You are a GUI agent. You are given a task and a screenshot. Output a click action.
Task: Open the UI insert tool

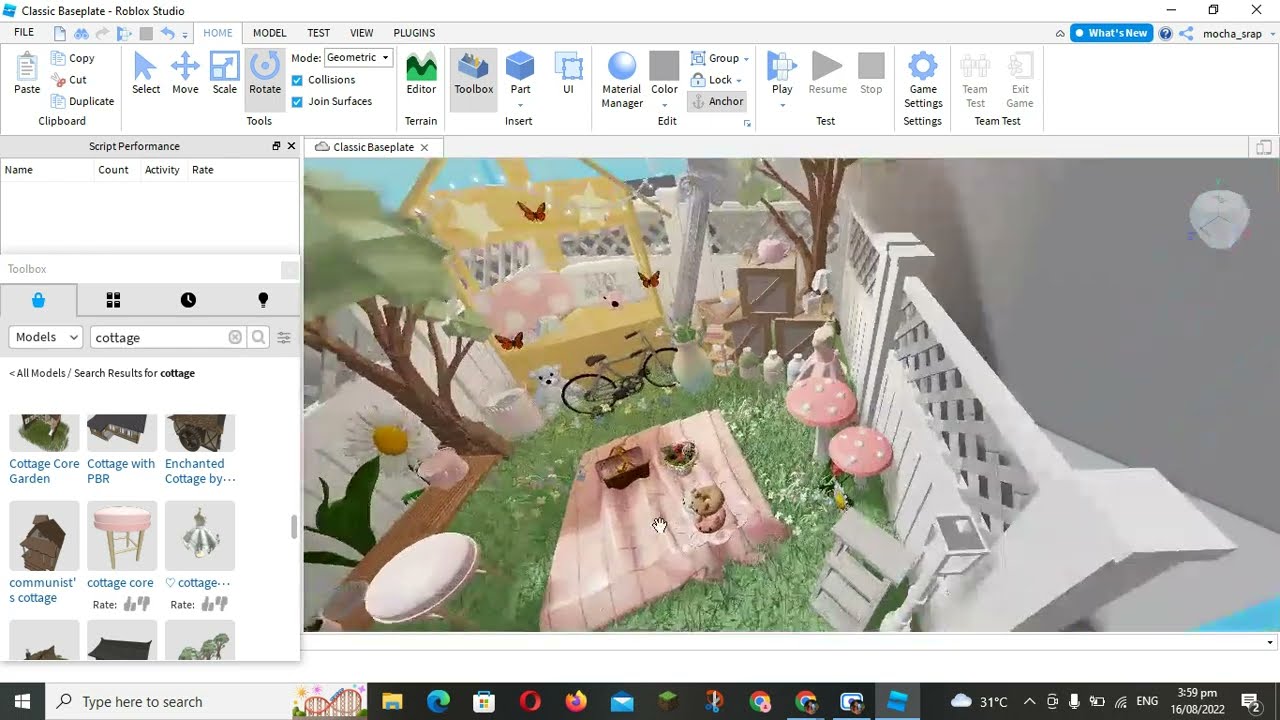pos(568,73)
